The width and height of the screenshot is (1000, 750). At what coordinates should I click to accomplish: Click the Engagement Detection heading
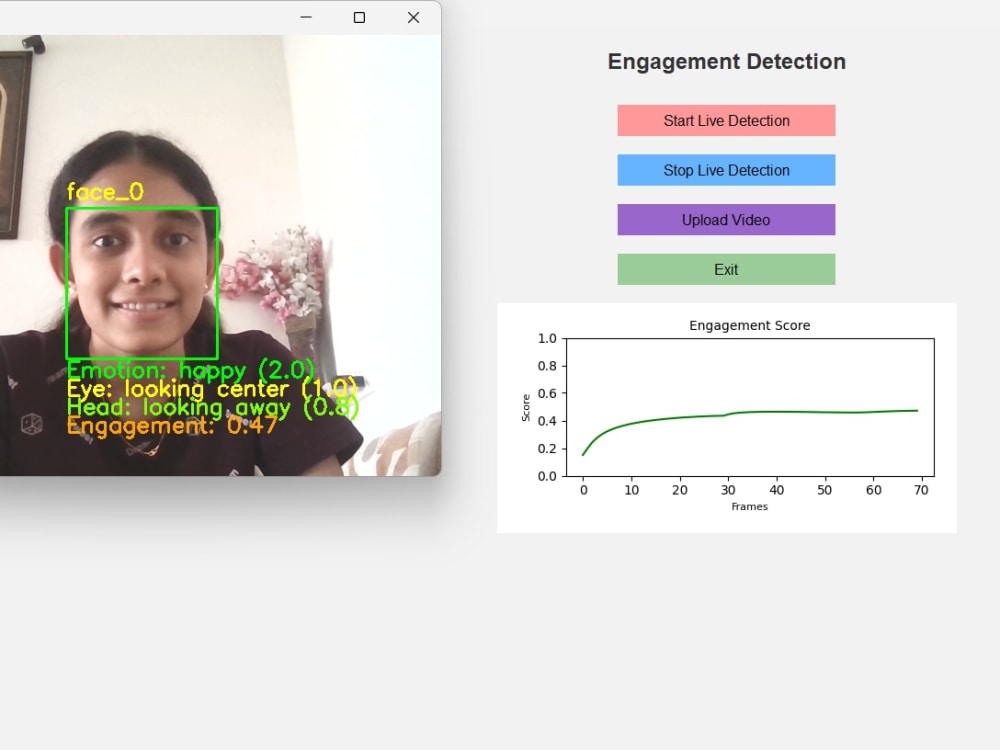click(726, 62)
